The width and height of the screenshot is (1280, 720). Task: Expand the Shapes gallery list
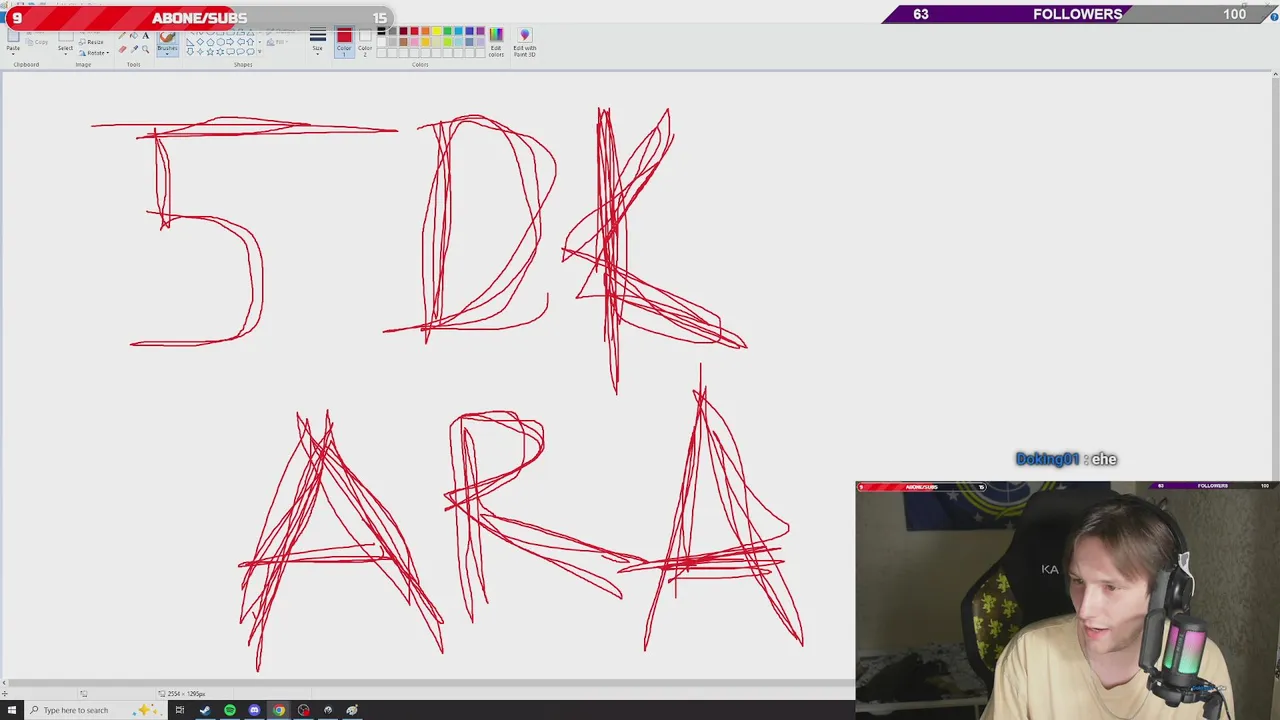259,52
